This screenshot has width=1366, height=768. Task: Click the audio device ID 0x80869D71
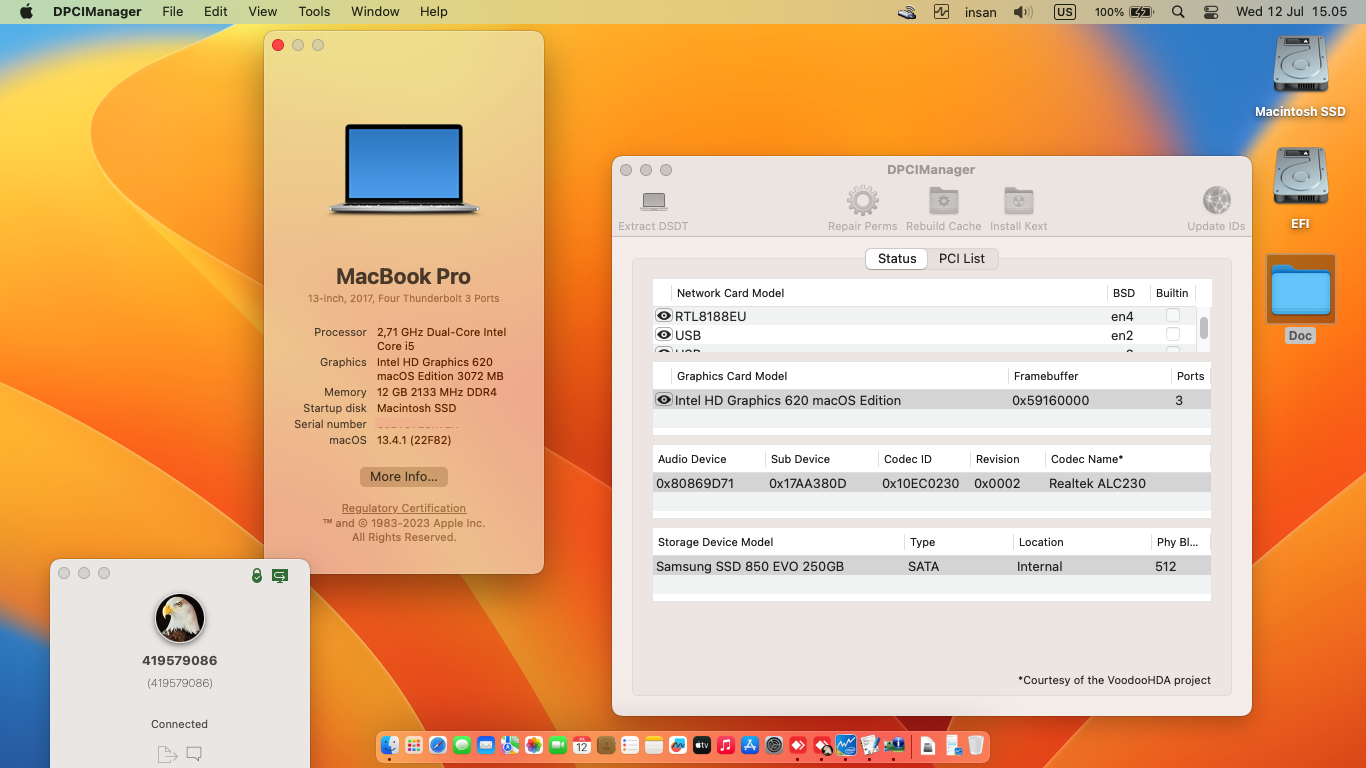[695, 483]
